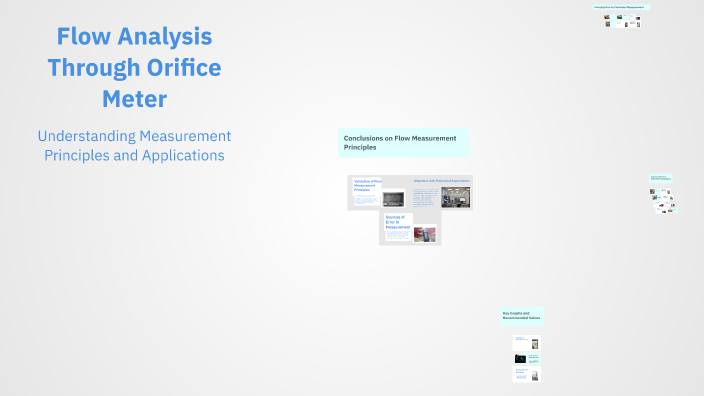Click the laboratory room photo thumbnail
The height and width of the screenshot is (396, 704).
click(x=456, y=197)
